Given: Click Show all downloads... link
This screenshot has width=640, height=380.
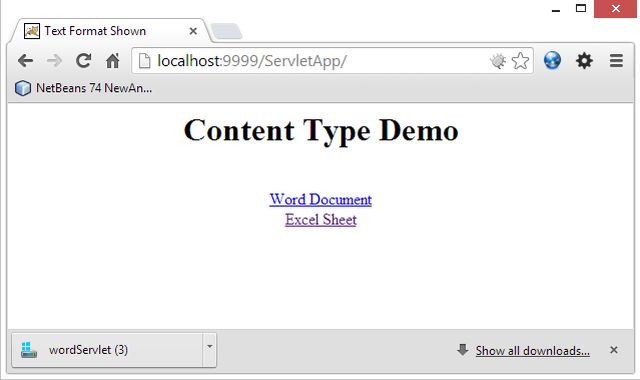Looking at the screenshot, I should click(x=532, y=351).
